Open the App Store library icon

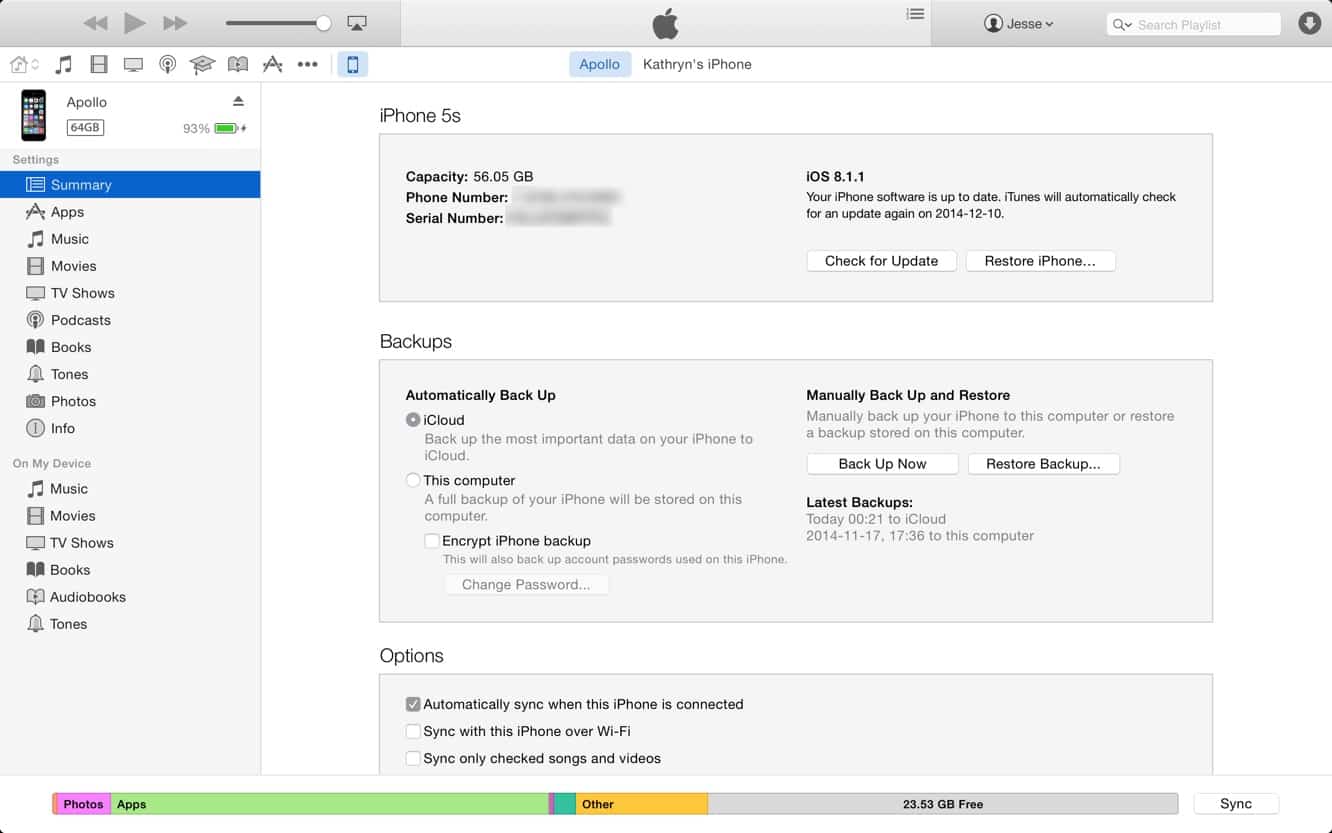[272, 64]
